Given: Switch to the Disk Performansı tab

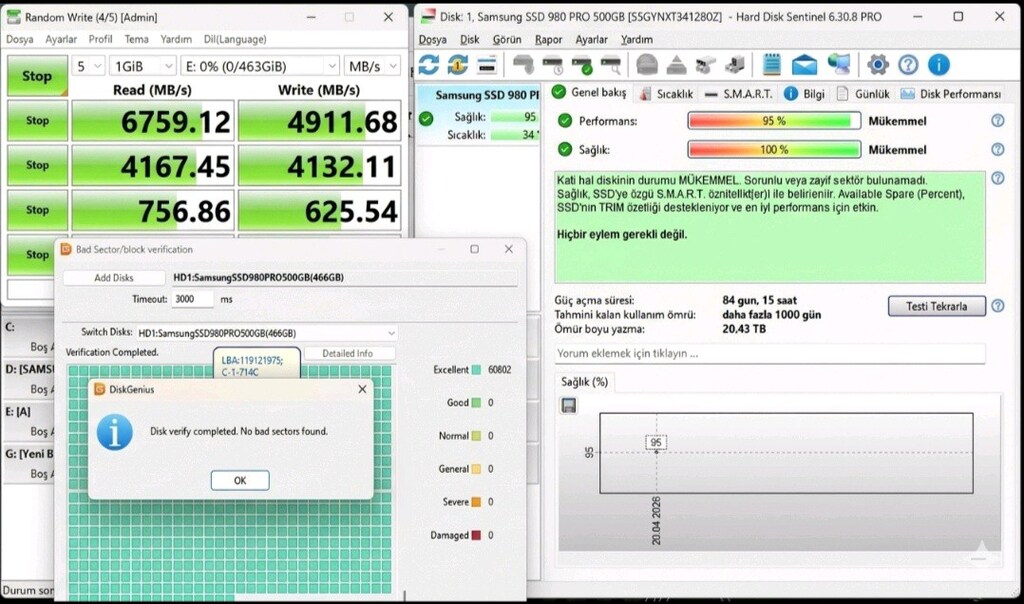Looking at the screenshot, I should tap(951, 94).
